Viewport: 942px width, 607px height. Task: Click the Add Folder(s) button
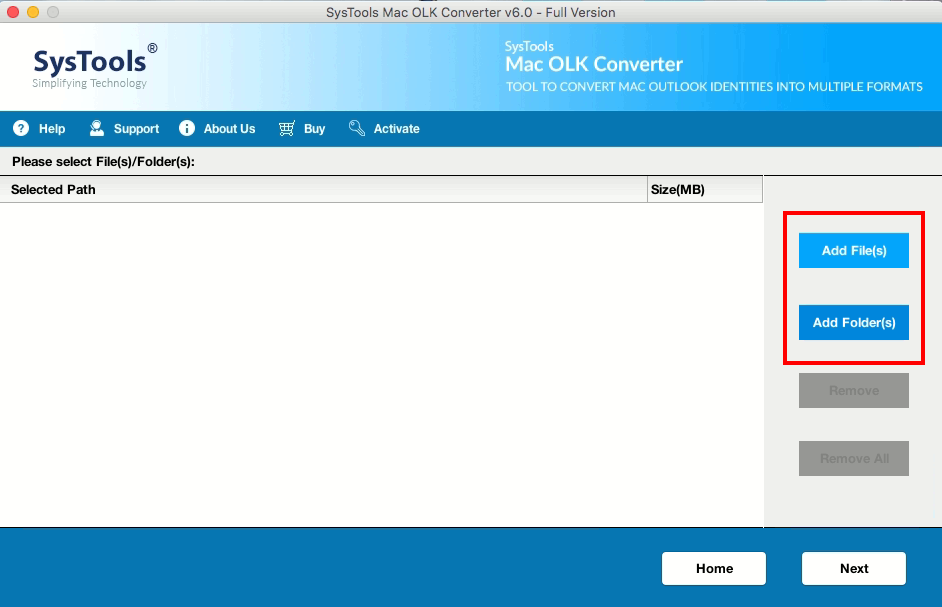pyautogui.click(x=854, y=323)
